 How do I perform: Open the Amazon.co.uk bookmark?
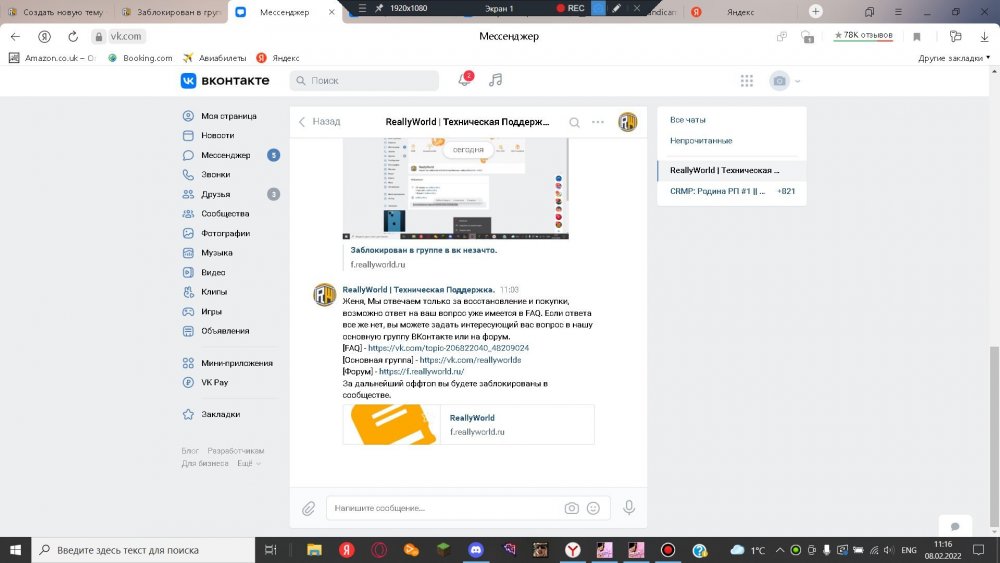pos(52,58)
